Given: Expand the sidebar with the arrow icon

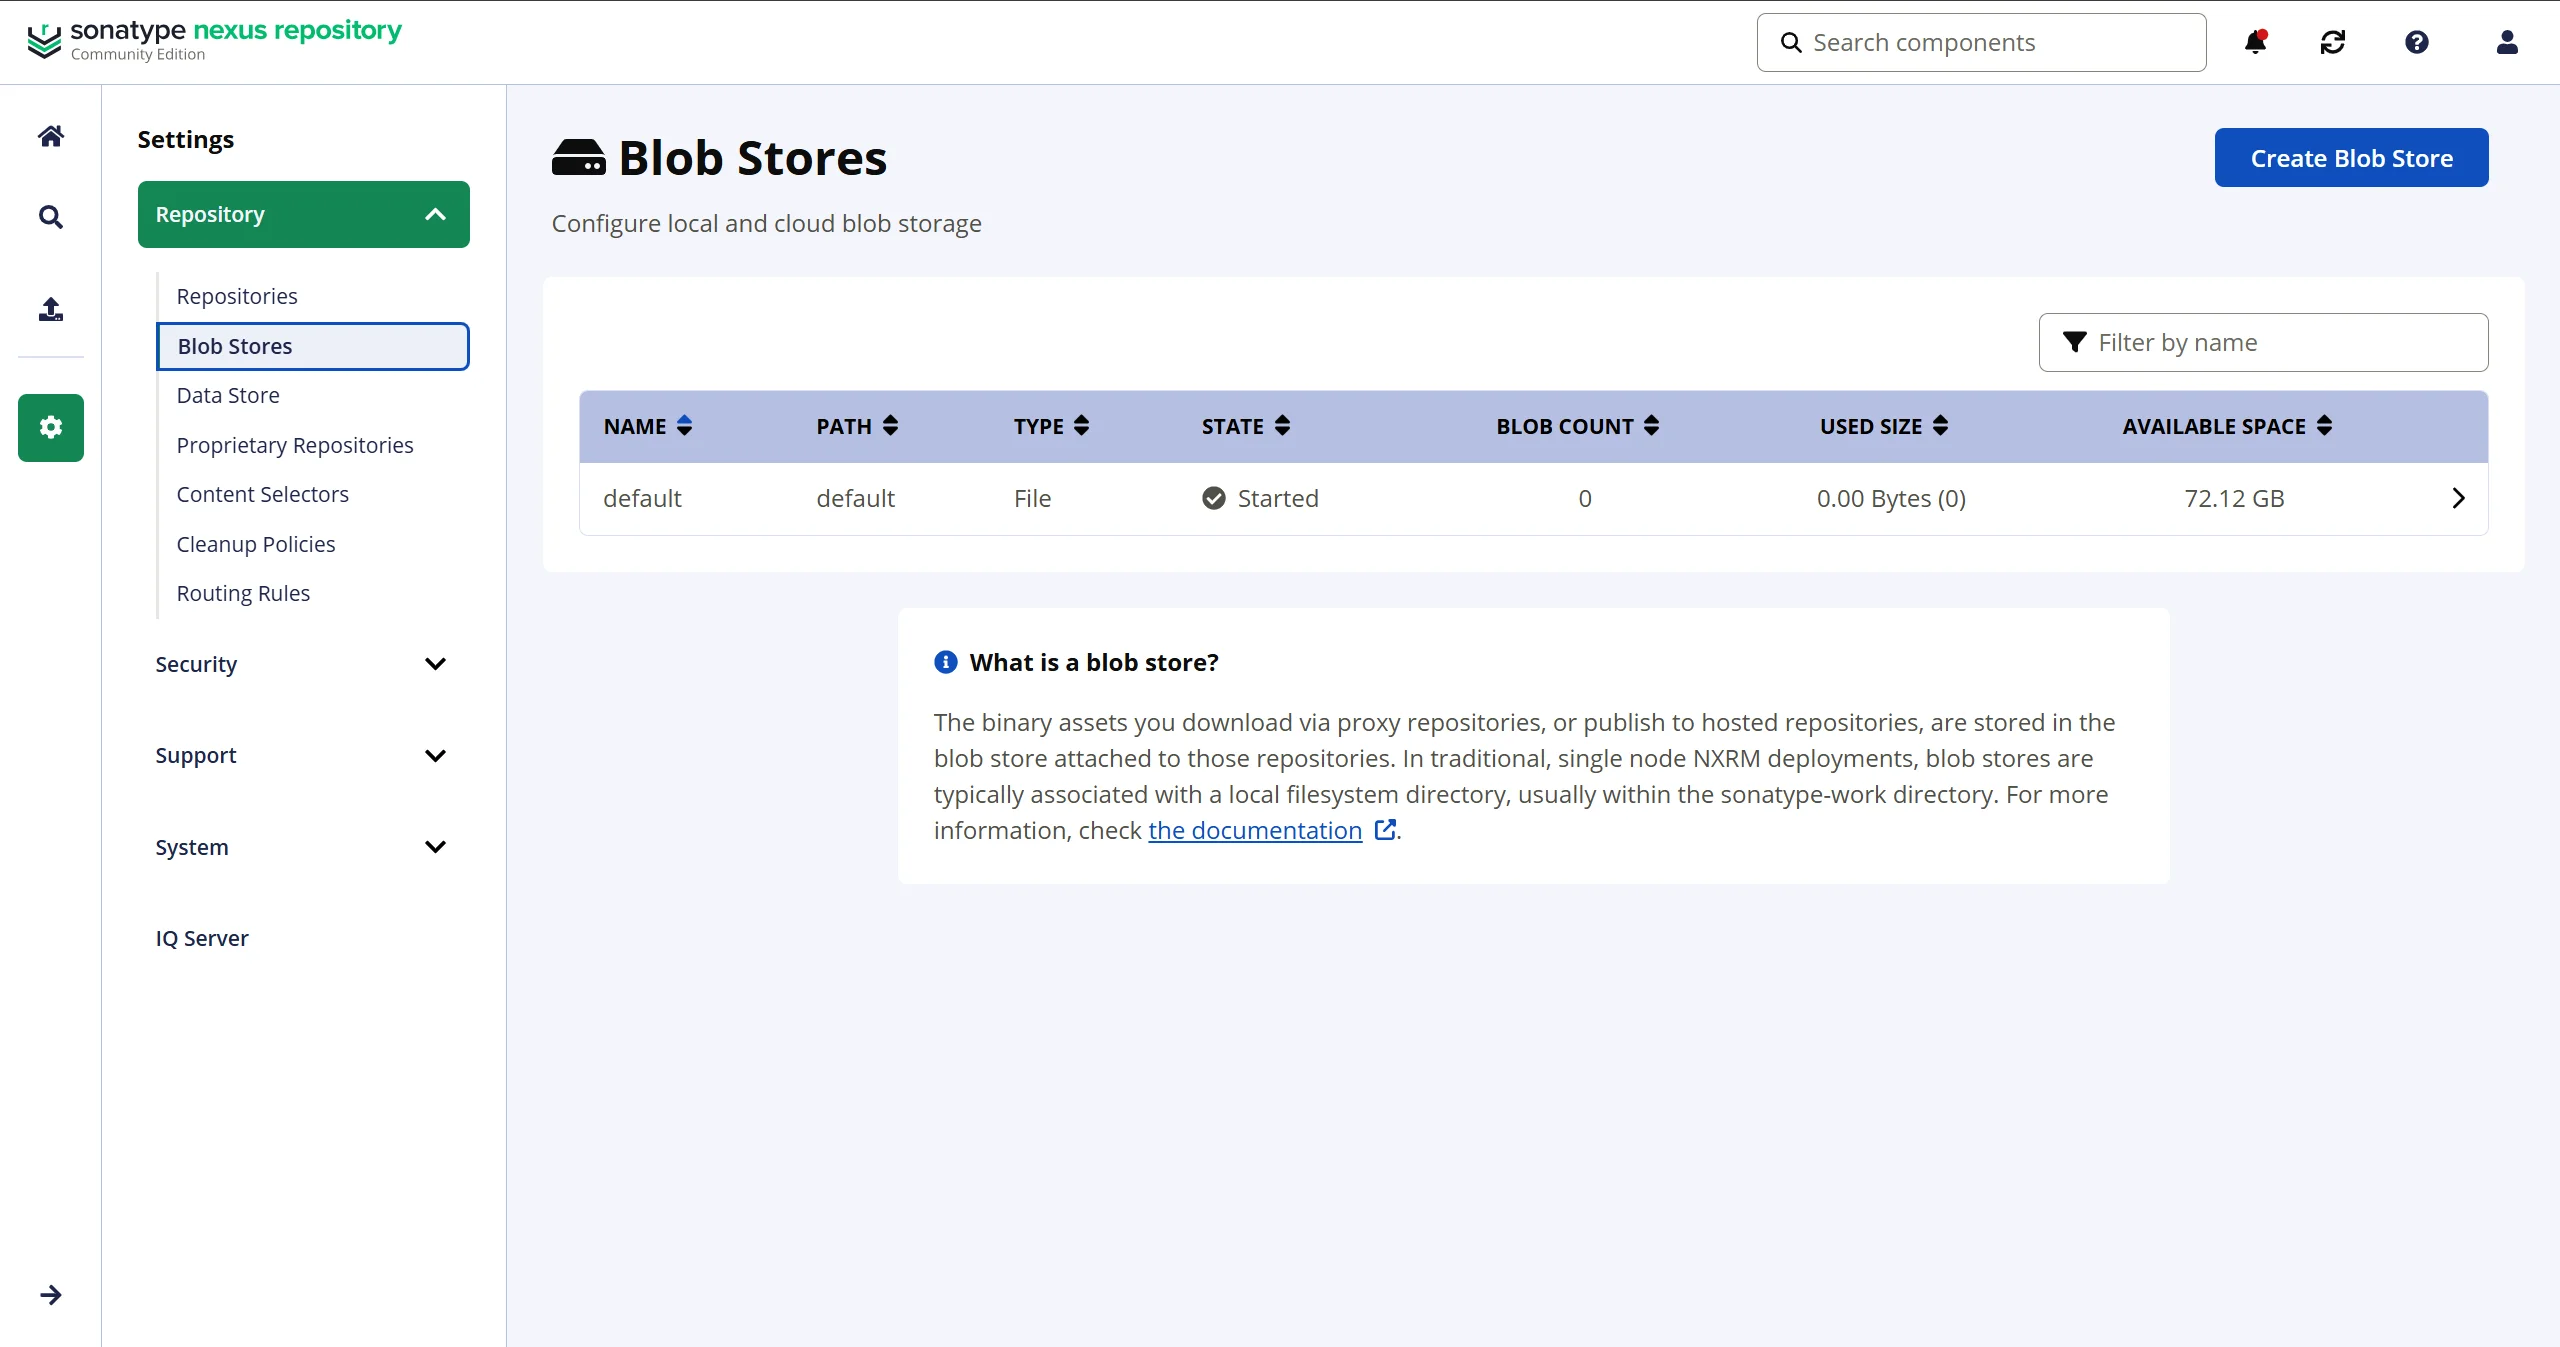Looking at the screenshot, I should point(51,1295).
